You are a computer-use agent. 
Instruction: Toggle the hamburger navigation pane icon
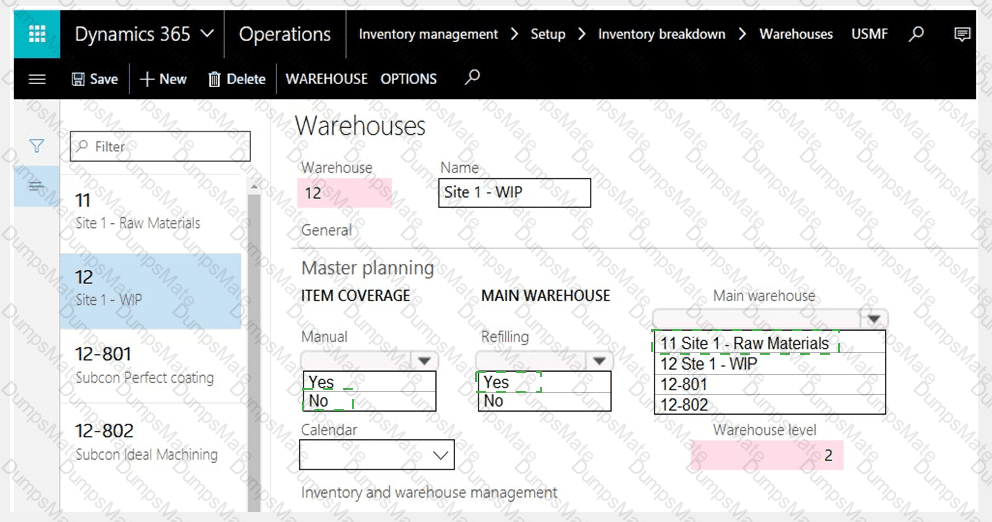pyautogui.click(x=37, y=79)
